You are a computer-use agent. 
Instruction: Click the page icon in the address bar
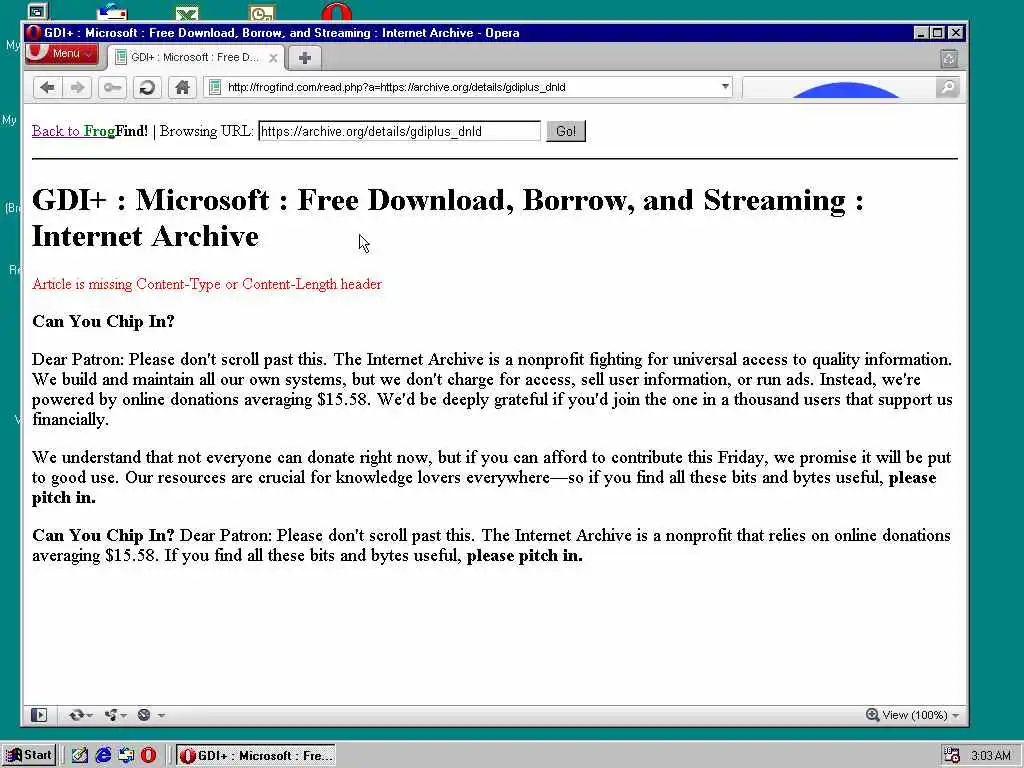coord(215,88)
